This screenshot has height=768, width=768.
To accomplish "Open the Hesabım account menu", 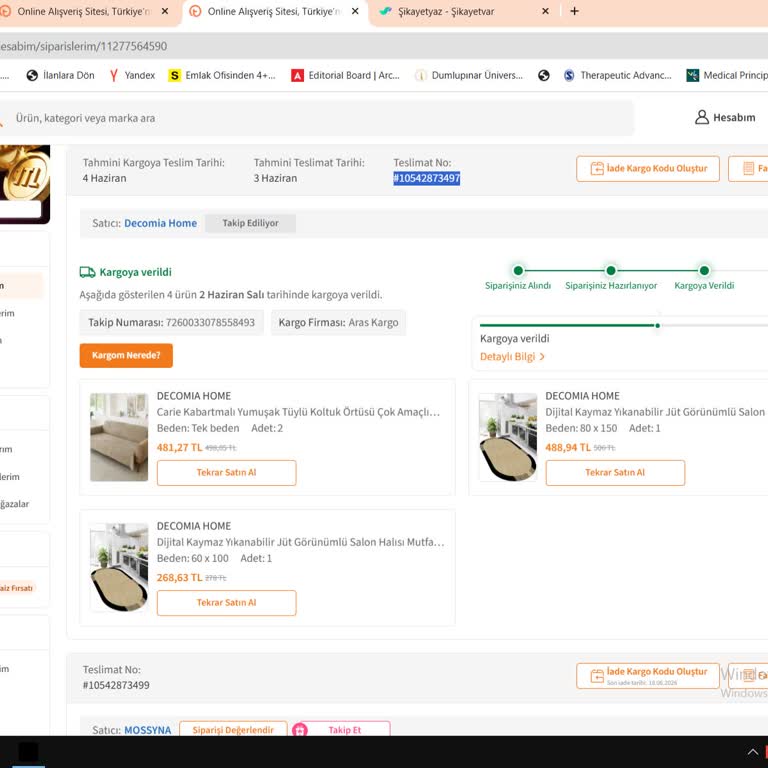I will coord(725,118).
